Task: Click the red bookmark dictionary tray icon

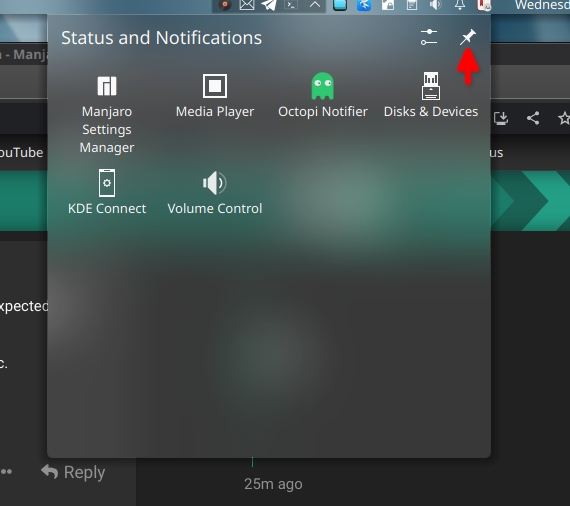Action: point(484,5)
